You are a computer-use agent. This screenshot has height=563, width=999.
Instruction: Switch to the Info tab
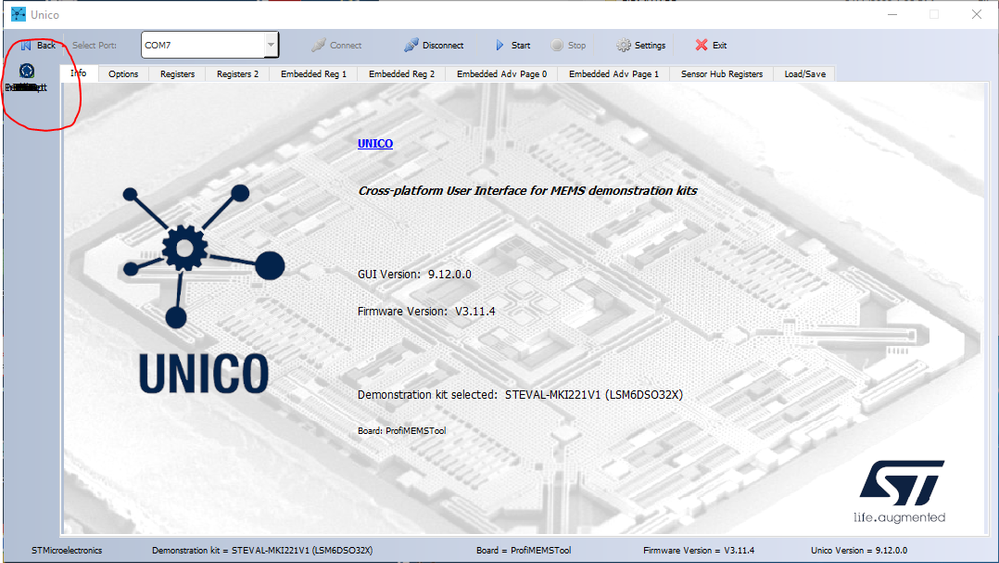(78, 73)
